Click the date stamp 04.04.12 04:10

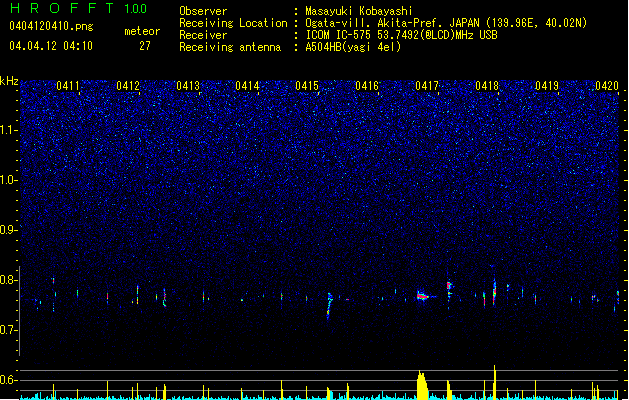[51, 46]
